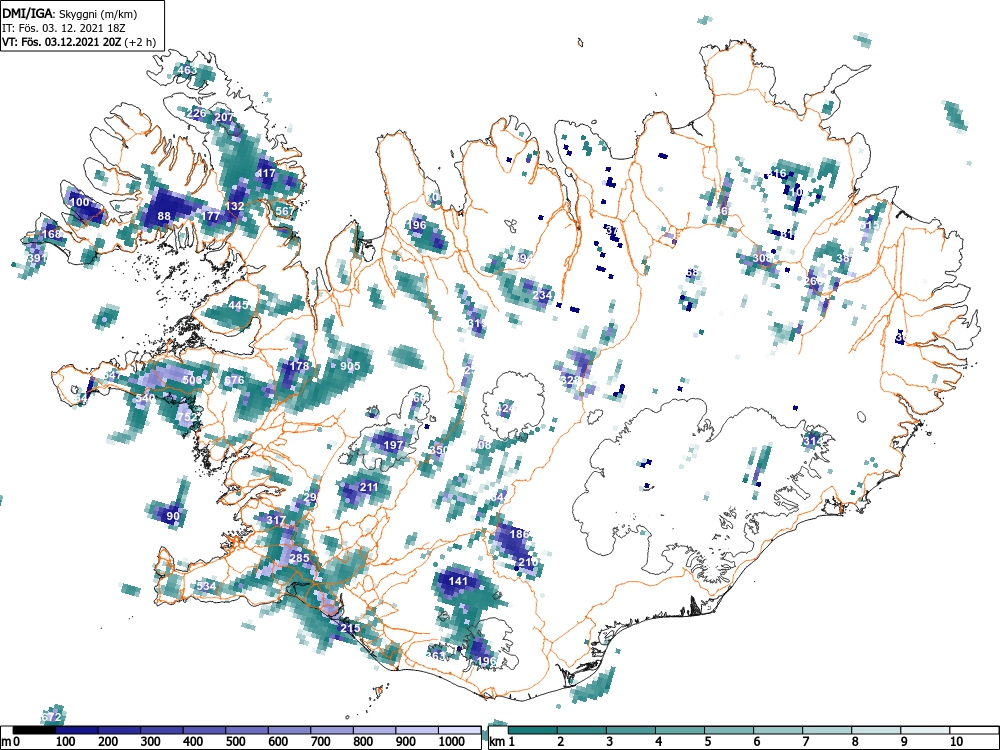This screenshot has width=1000, height=750.
Task: Select the IT: Fös. 03. 12. 2021 18Z line
Action: [64, 28]
